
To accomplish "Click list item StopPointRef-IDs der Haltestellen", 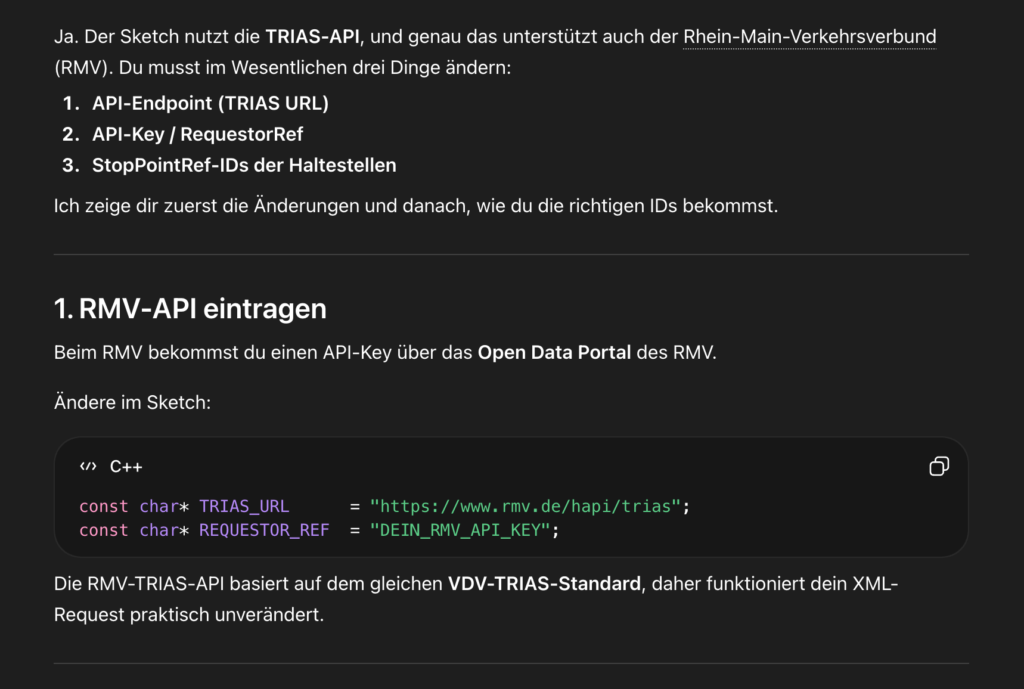I will tap(244, 165).
